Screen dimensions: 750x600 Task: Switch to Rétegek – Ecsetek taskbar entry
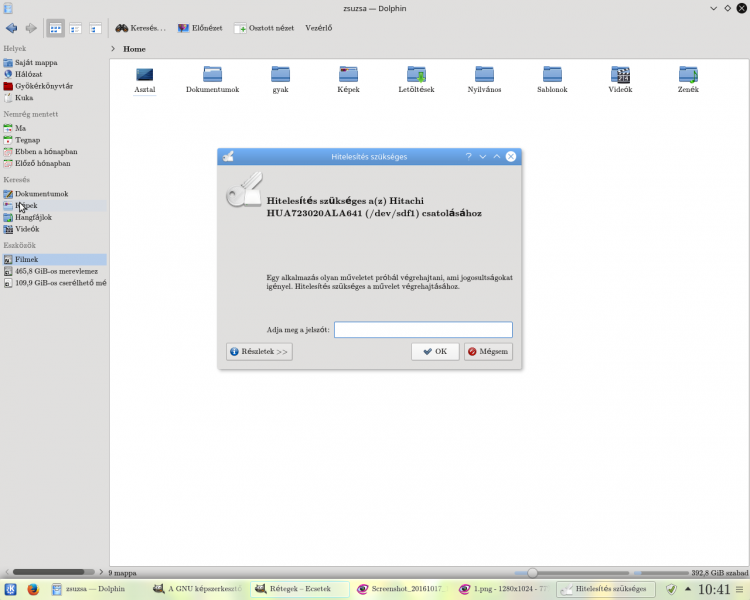pyautogui.click(x=300, y=589)
